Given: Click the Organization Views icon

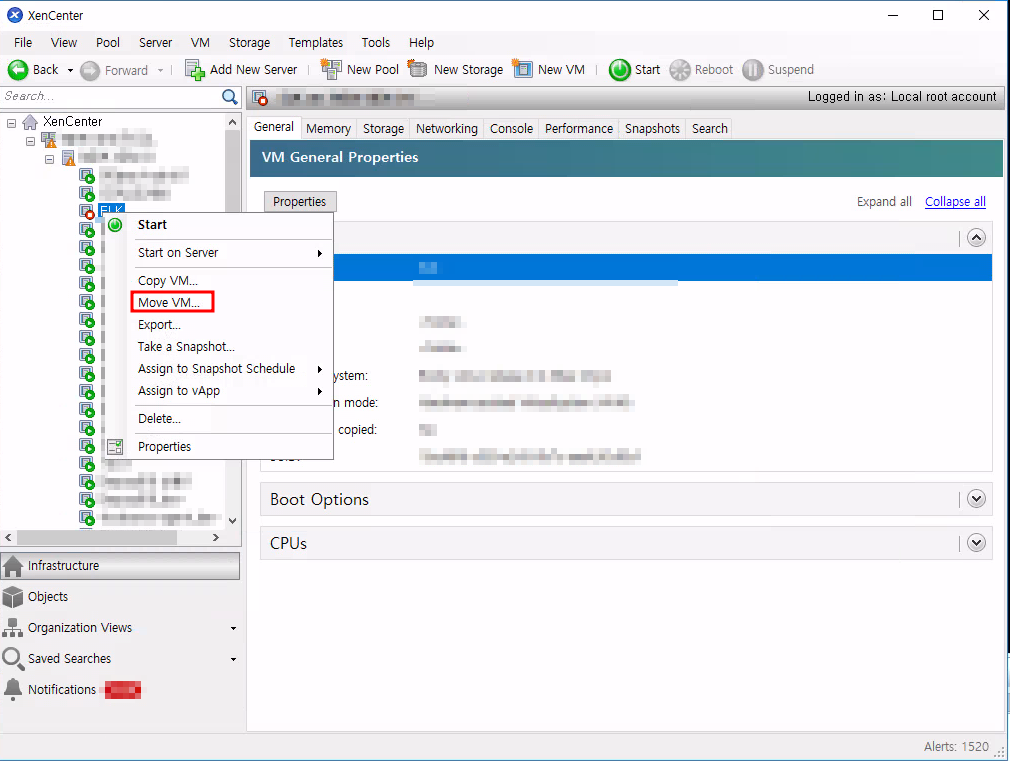Looking at the screenshot, I should [12, 628].
